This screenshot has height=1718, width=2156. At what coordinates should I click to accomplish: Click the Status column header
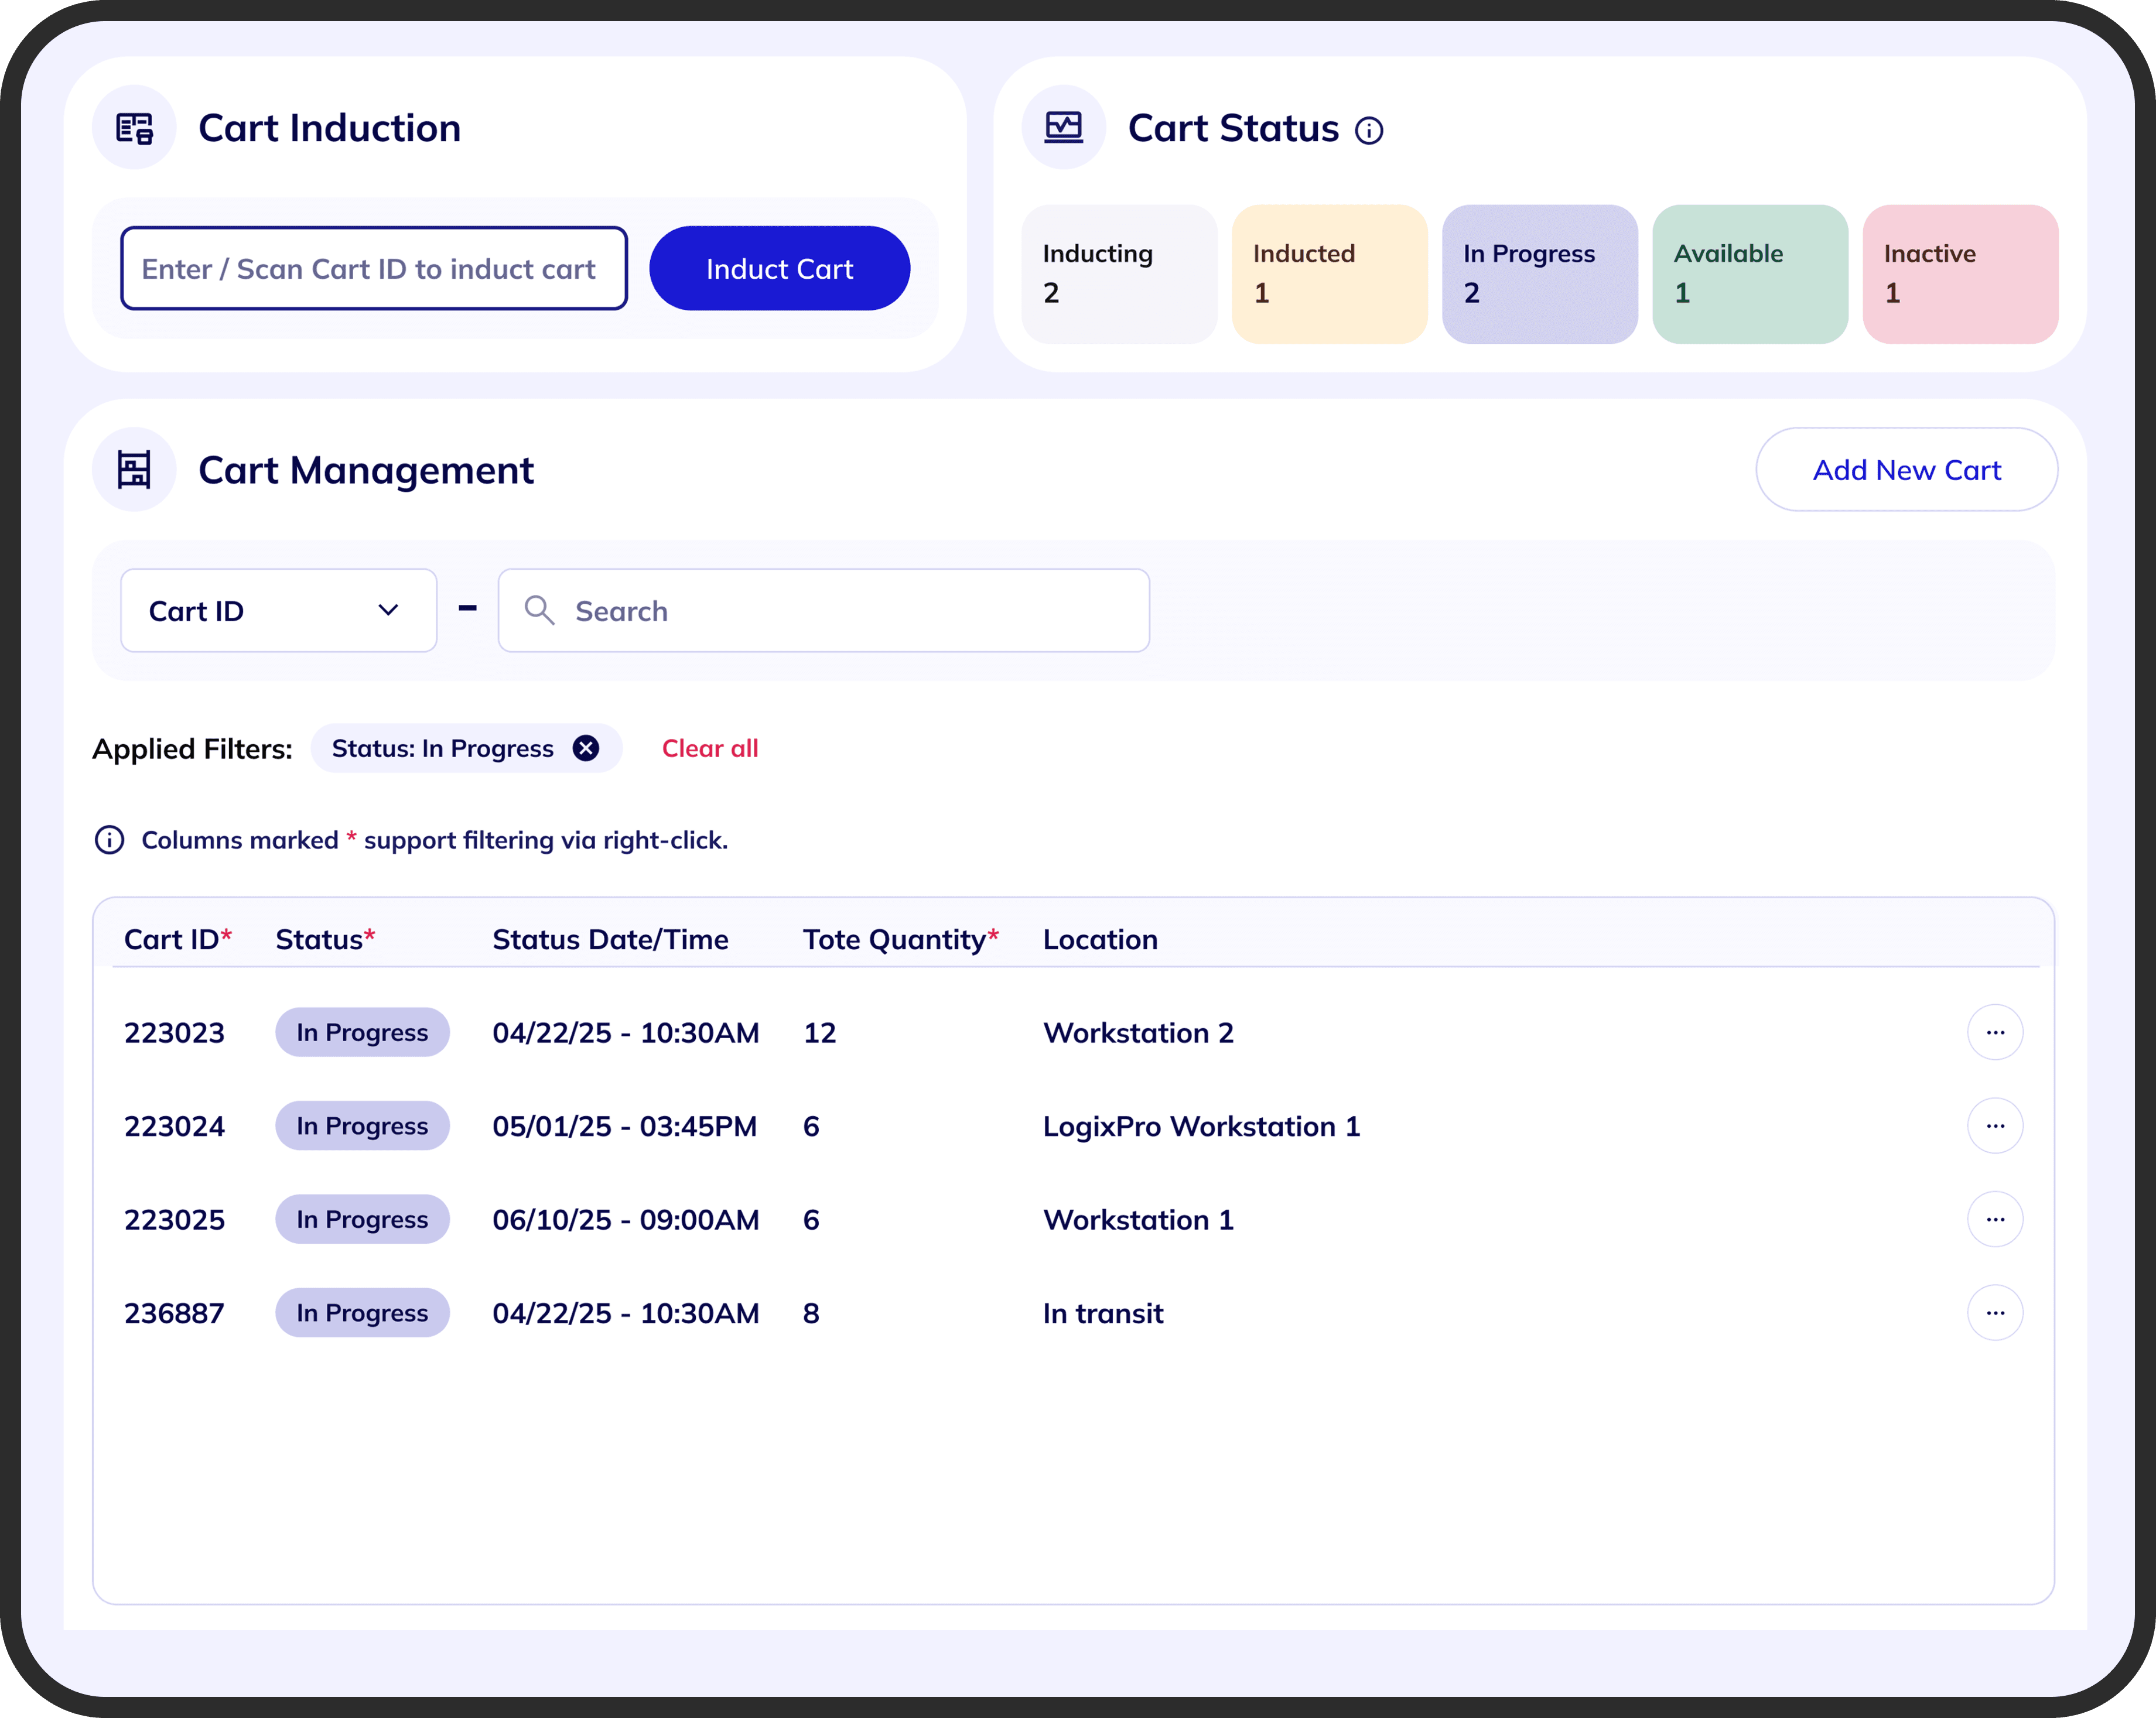(325, 939)
